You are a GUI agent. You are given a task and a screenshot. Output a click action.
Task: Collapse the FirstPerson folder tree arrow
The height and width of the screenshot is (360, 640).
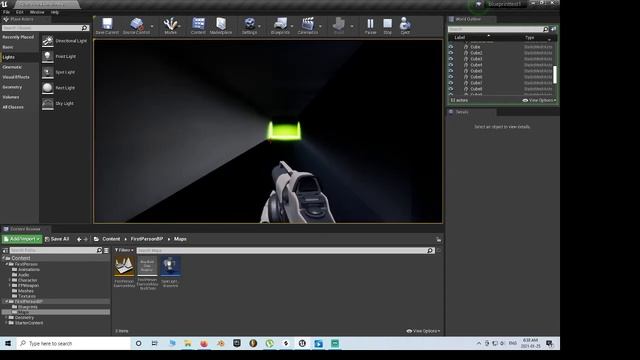pyautogui.click(x=7, y=264)
